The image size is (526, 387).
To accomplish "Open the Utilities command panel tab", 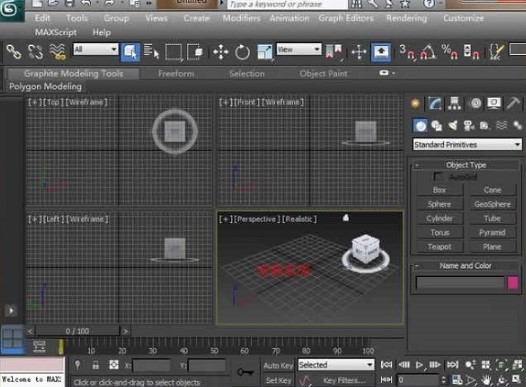I will (x=513, y=104).
